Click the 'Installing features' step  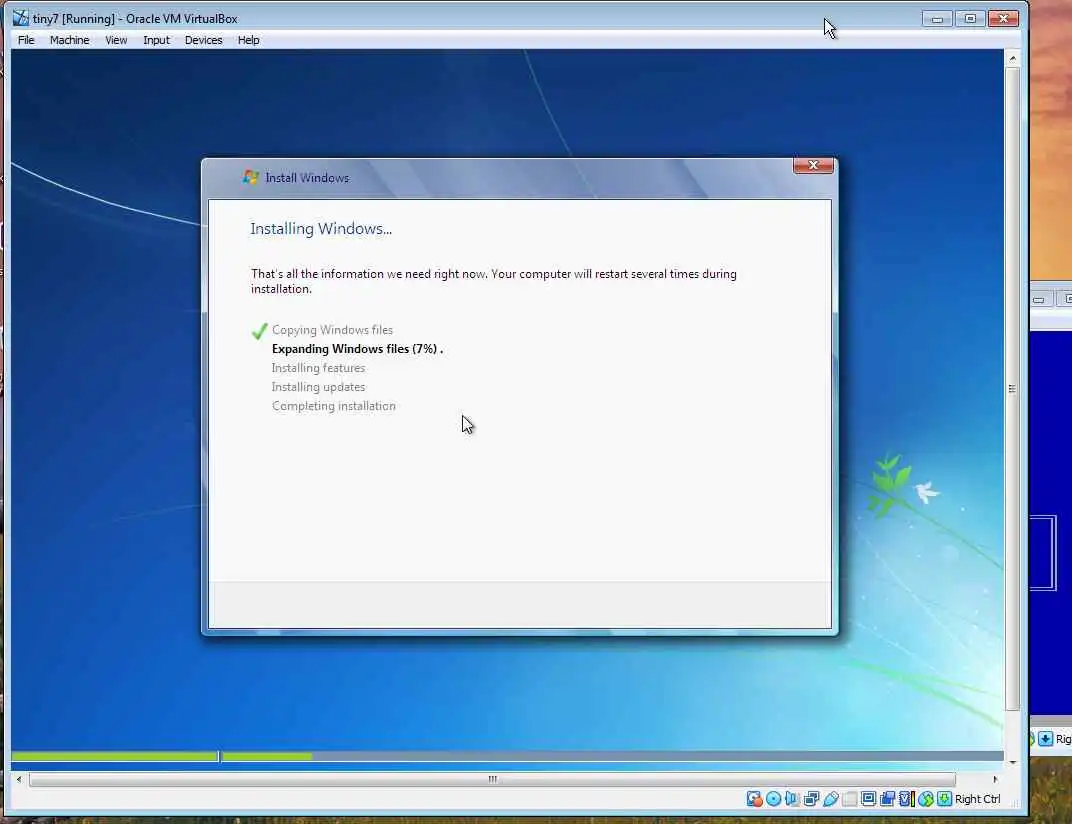point(319,368)
